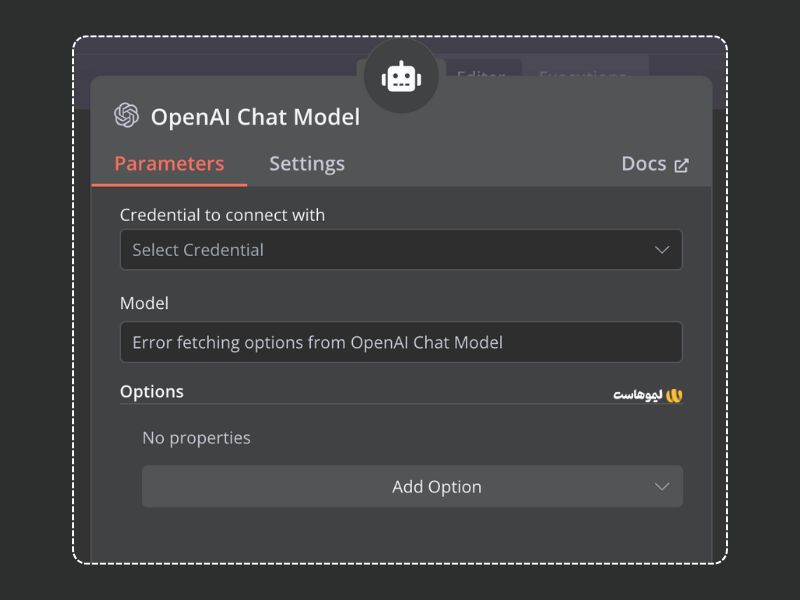800x600 pixels.
Task: Click the Credential to connect with label
Action: click(x=222, y=215)
